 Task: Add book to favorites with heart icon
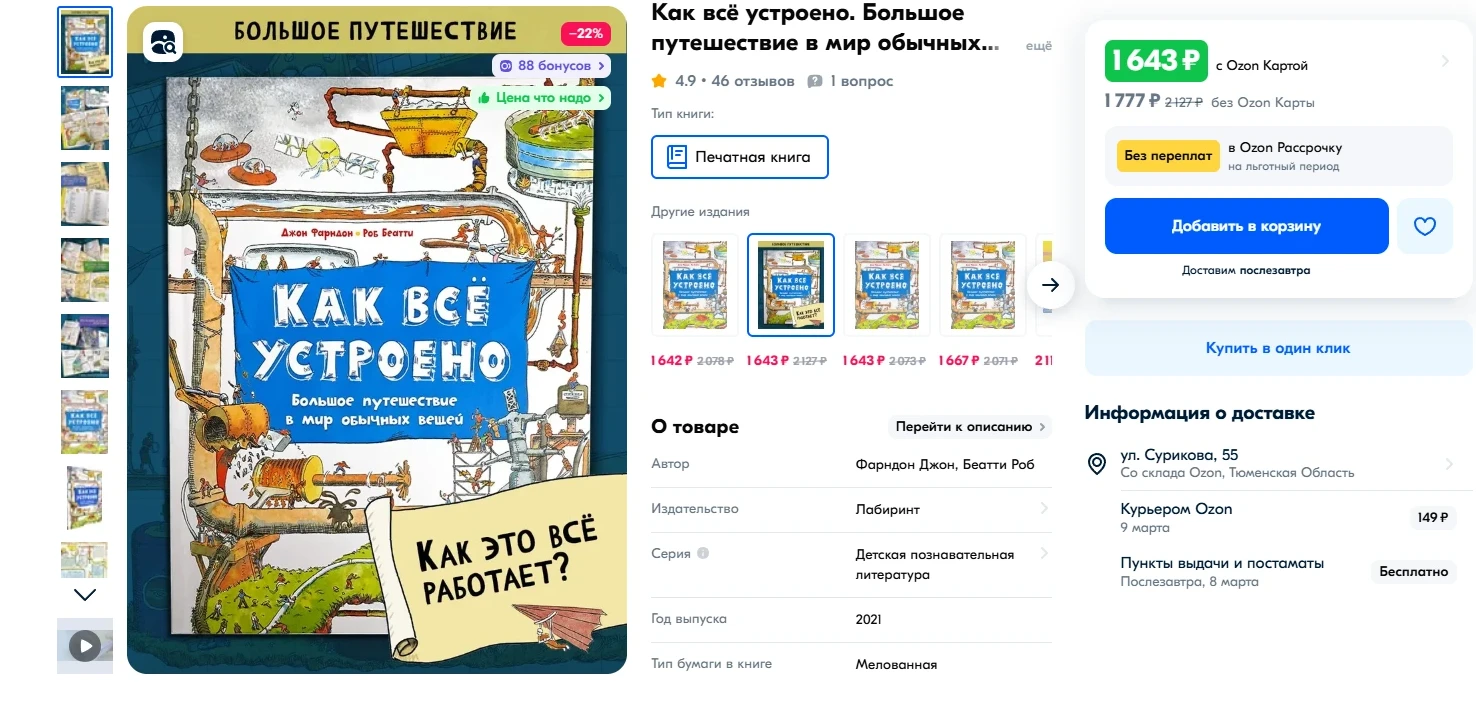click(1425, 226)
